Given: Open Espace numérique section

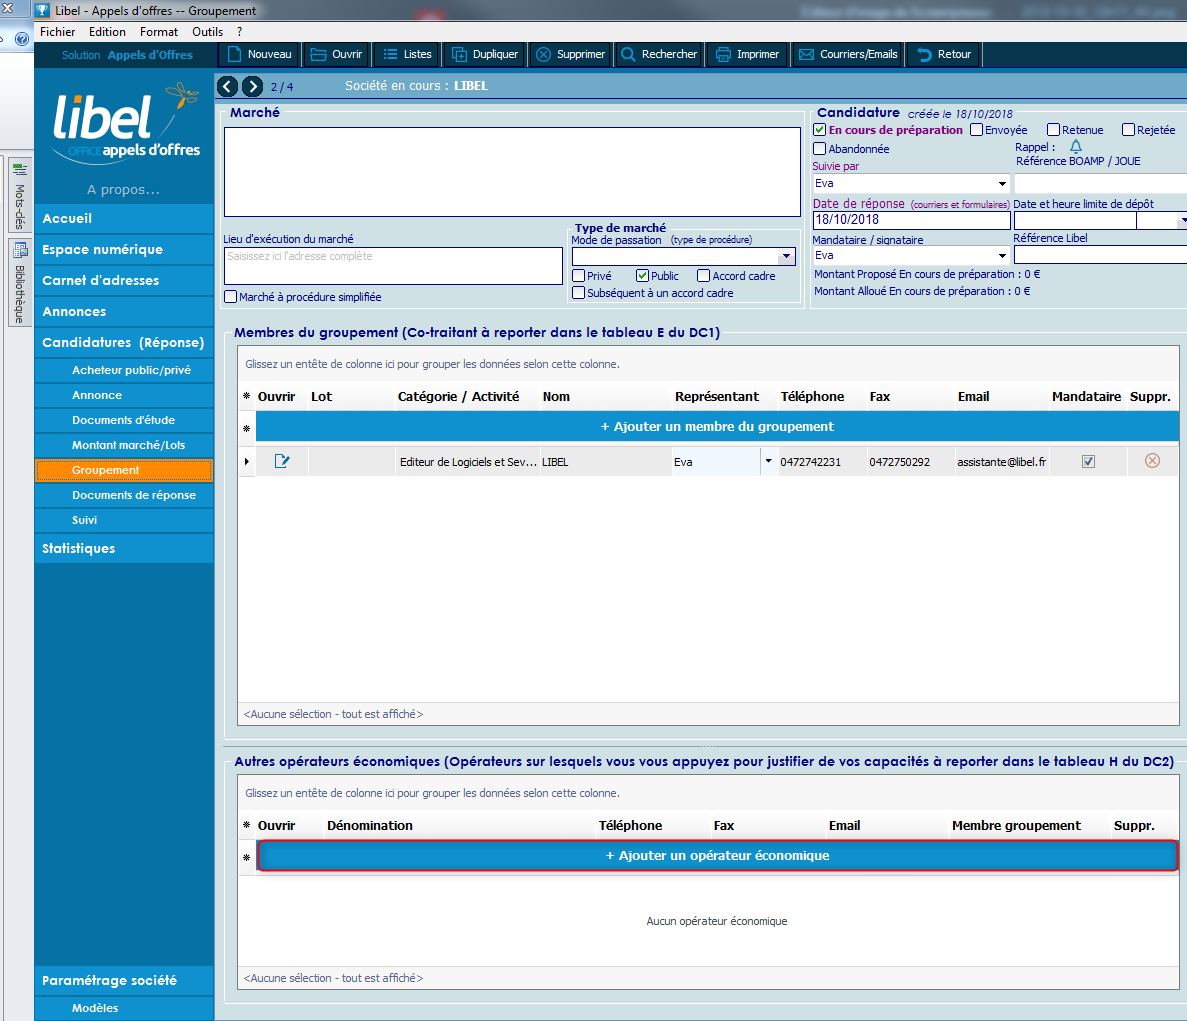Looking at the screenshot, I should 124,250.
